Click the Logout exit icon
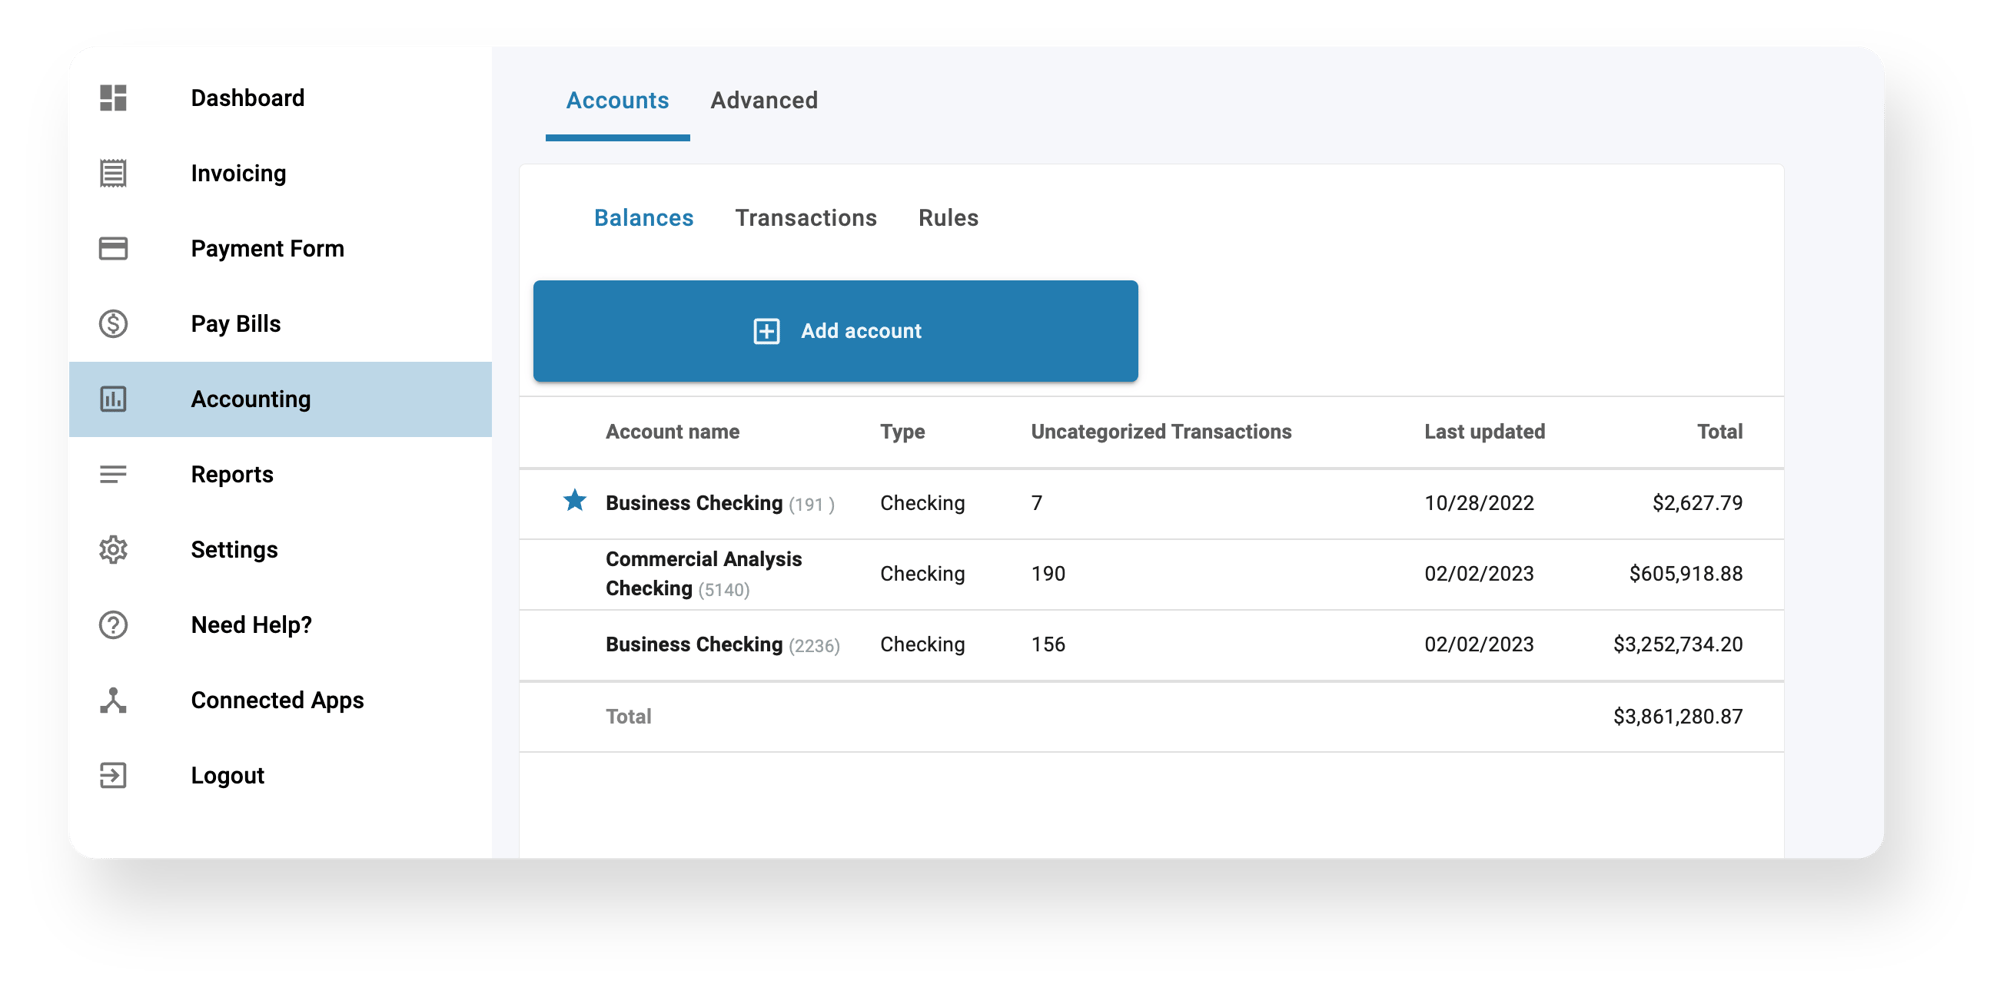The height and width of the screenshot is (997, 2000). coord(113,775)
